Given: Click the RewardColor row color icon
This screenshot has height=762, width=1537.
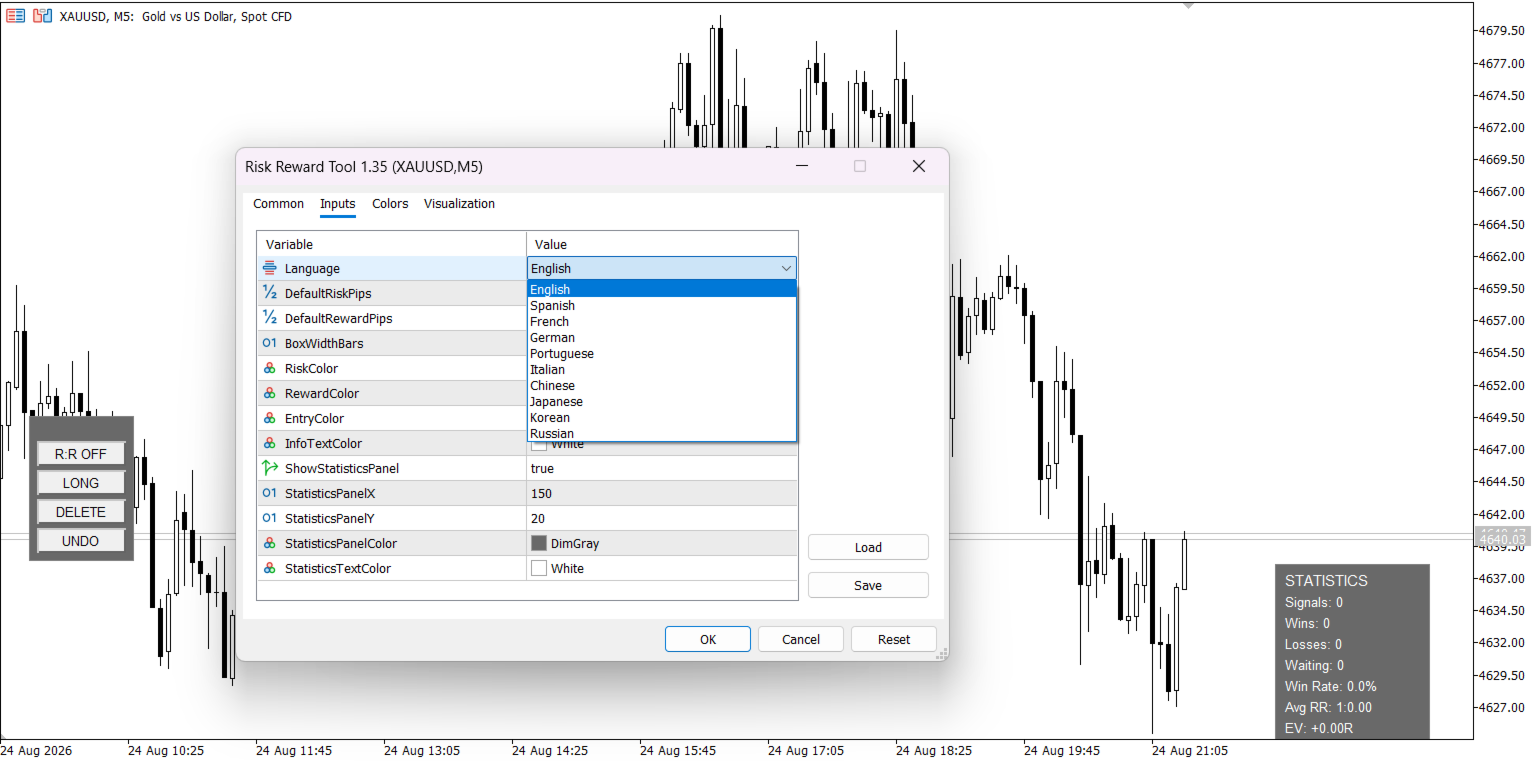Looking at the screenshot, I should (x=270, y=393).
